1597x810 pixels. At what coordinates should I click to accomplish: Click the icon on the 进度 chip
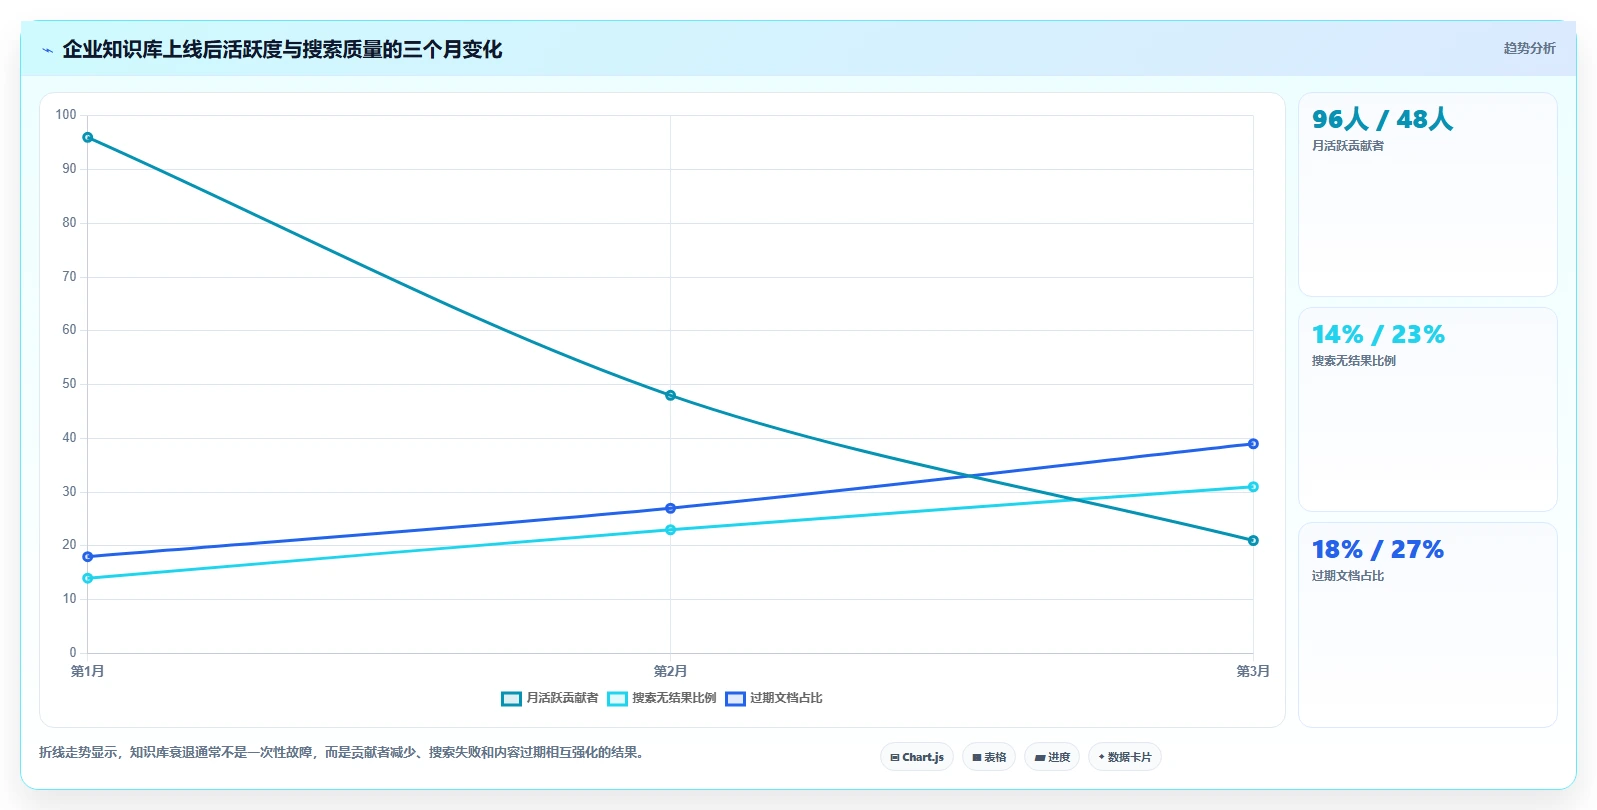coord(1040,758)
